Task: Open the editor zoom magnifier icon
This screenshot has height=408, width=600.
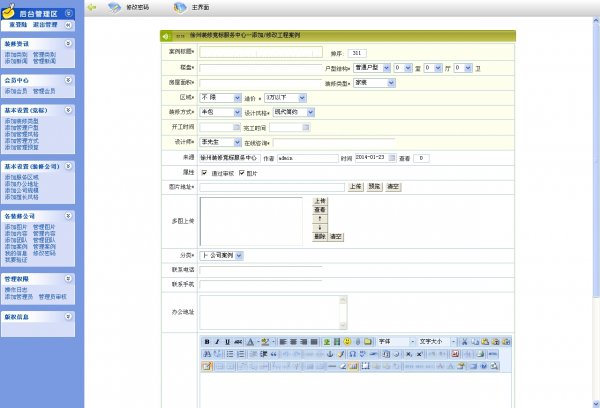Action: coord(494,366)
